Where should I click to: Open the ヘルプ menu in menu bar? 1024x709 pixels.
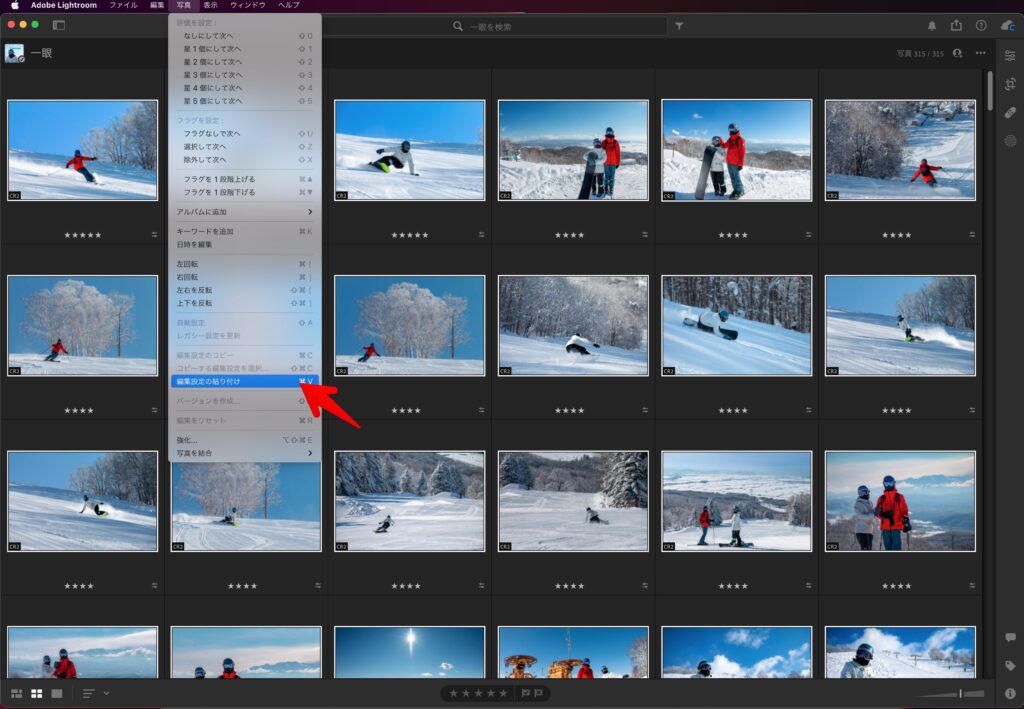click(289, 5)
